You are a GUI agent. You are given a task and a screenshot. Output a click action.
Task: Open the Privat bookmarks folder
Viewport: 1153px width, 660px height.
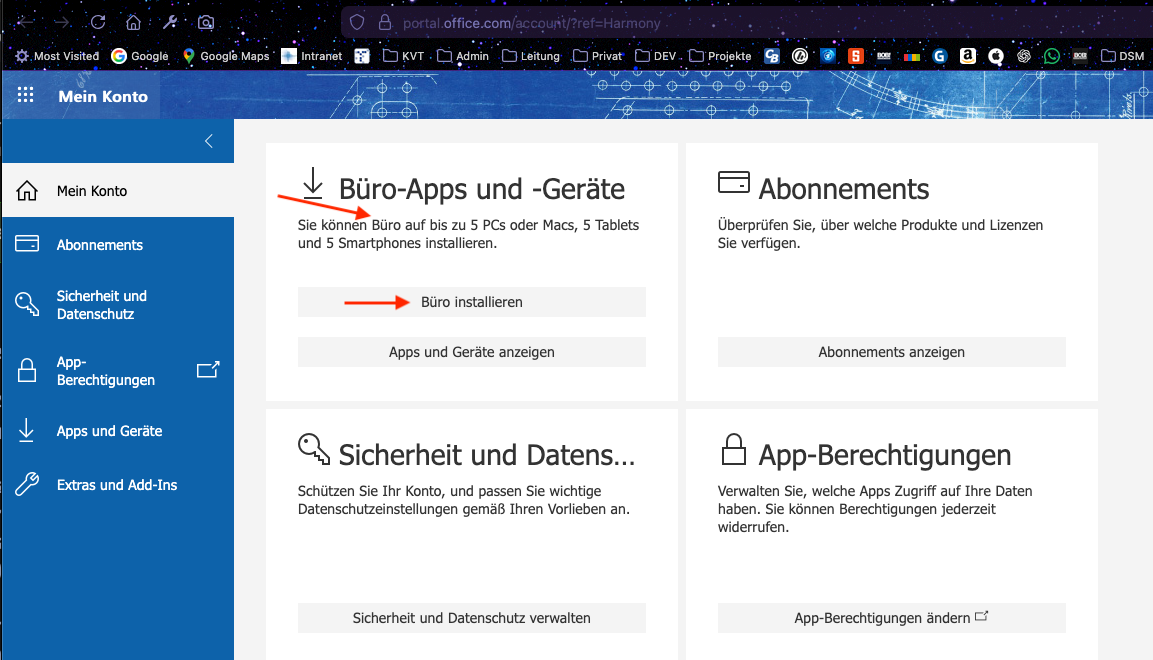click(597, 56)
